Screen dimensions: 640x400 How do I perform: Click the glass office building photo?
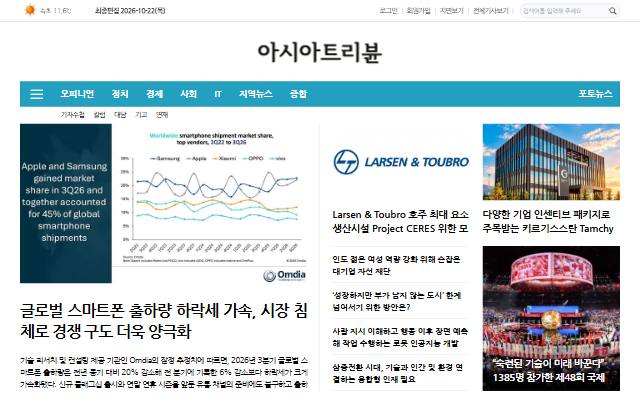[551, 162]
